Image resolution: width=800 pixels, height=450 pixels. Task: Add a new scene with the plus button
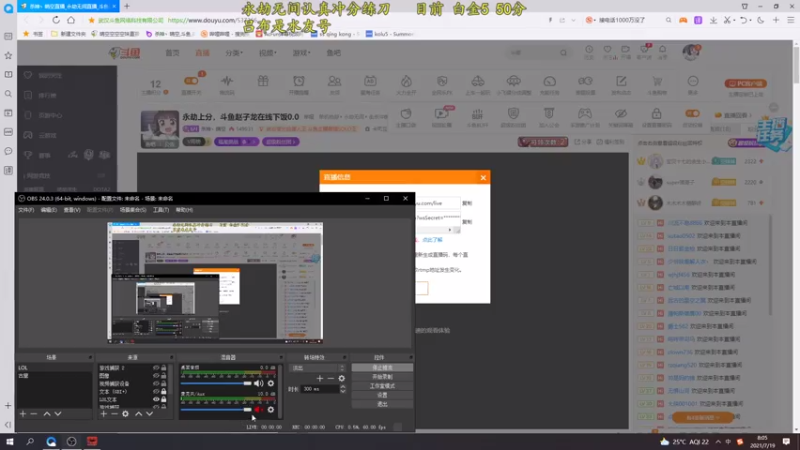[x=22, y=414]
